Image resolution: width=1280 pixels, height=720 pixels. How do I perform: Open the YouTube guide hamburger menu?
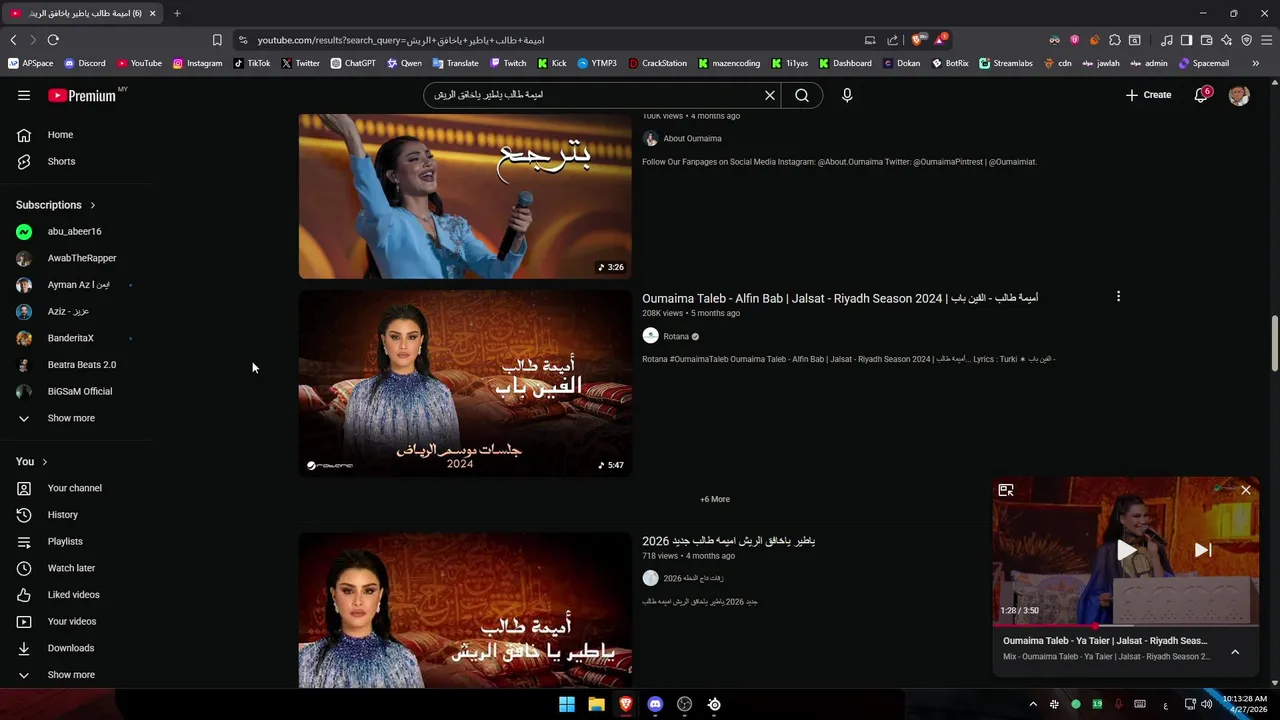tap(24, 95)
